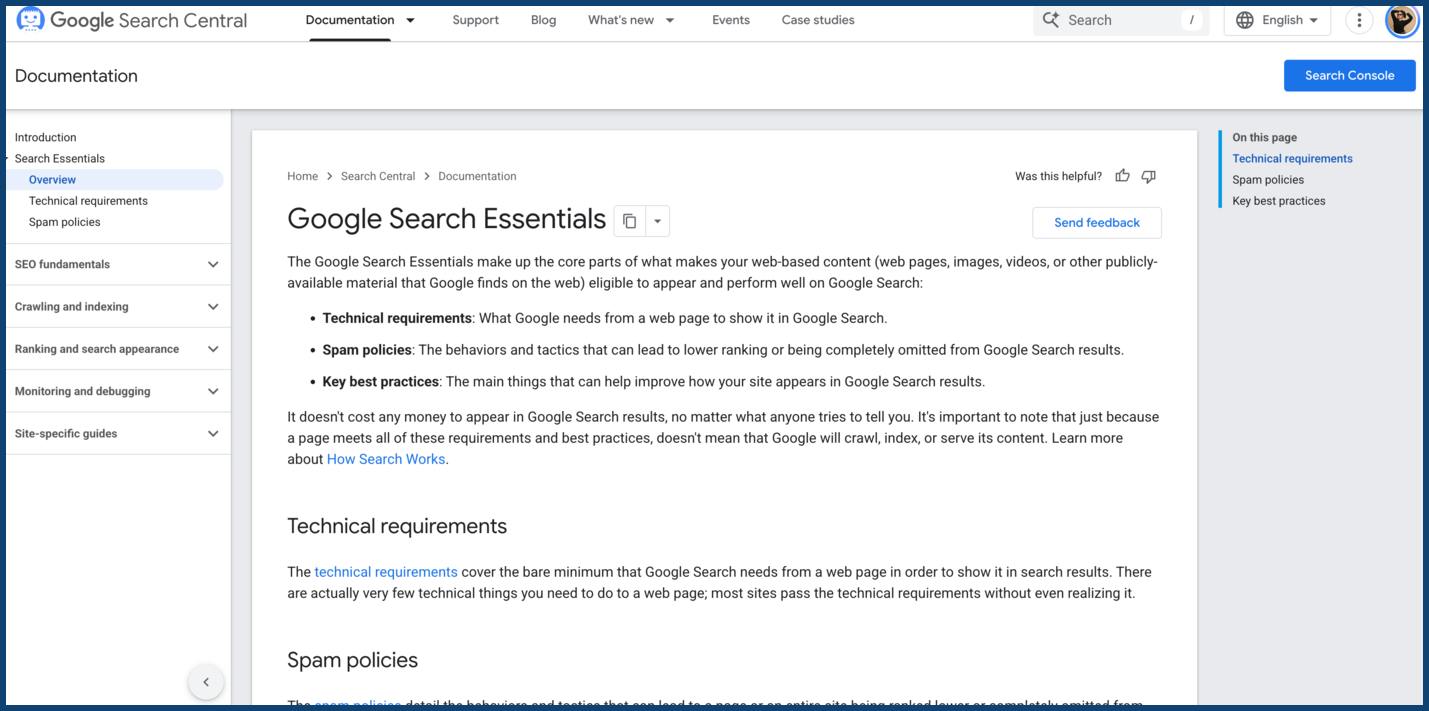This screenshot has width=1429, height=711.
Task: Jump to Technical requirements in On this page
Action: pos(1292,158)
